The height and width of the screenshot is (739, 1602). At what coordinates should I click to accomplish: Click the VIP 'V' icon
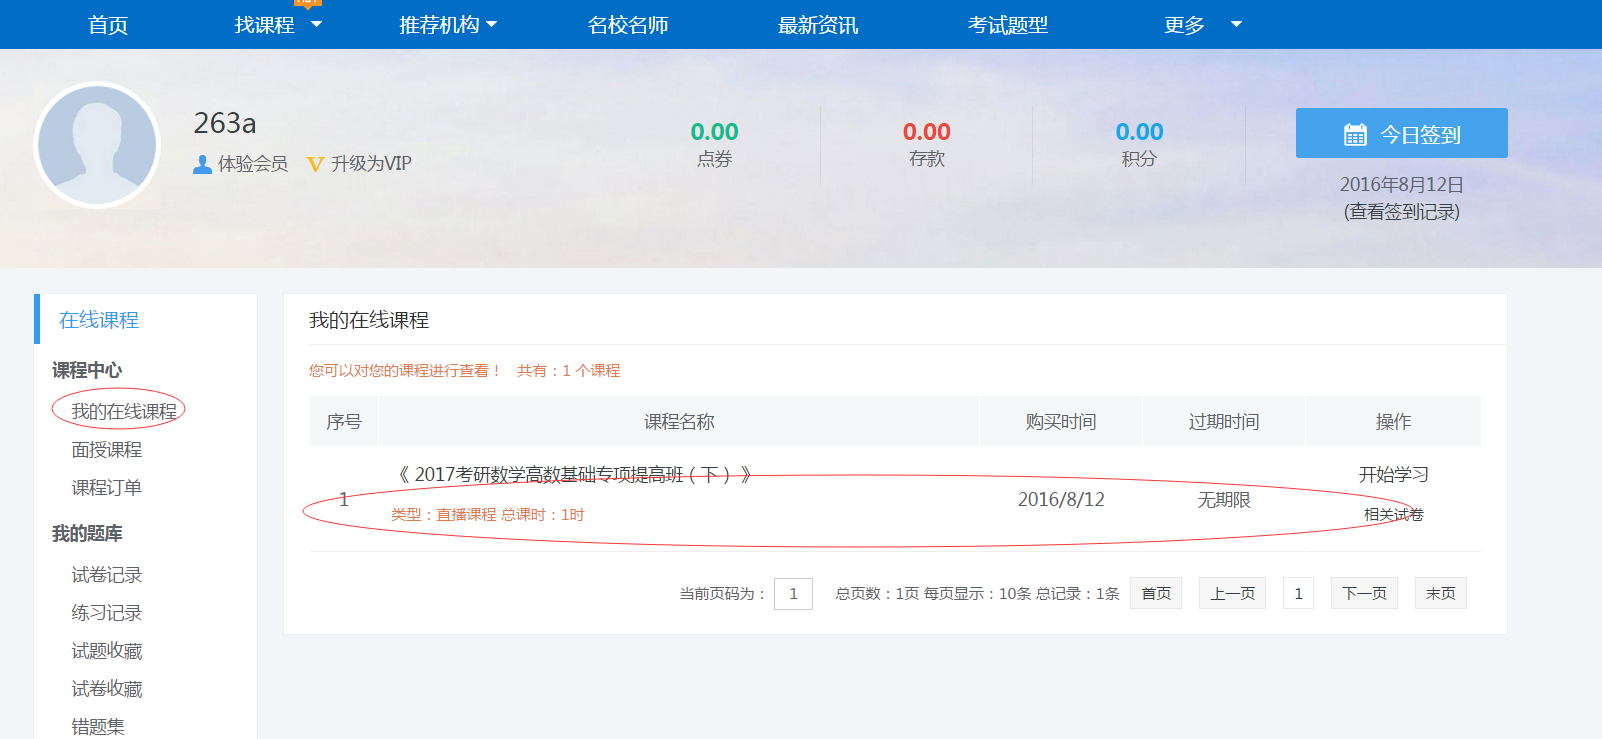pos(316,164)
